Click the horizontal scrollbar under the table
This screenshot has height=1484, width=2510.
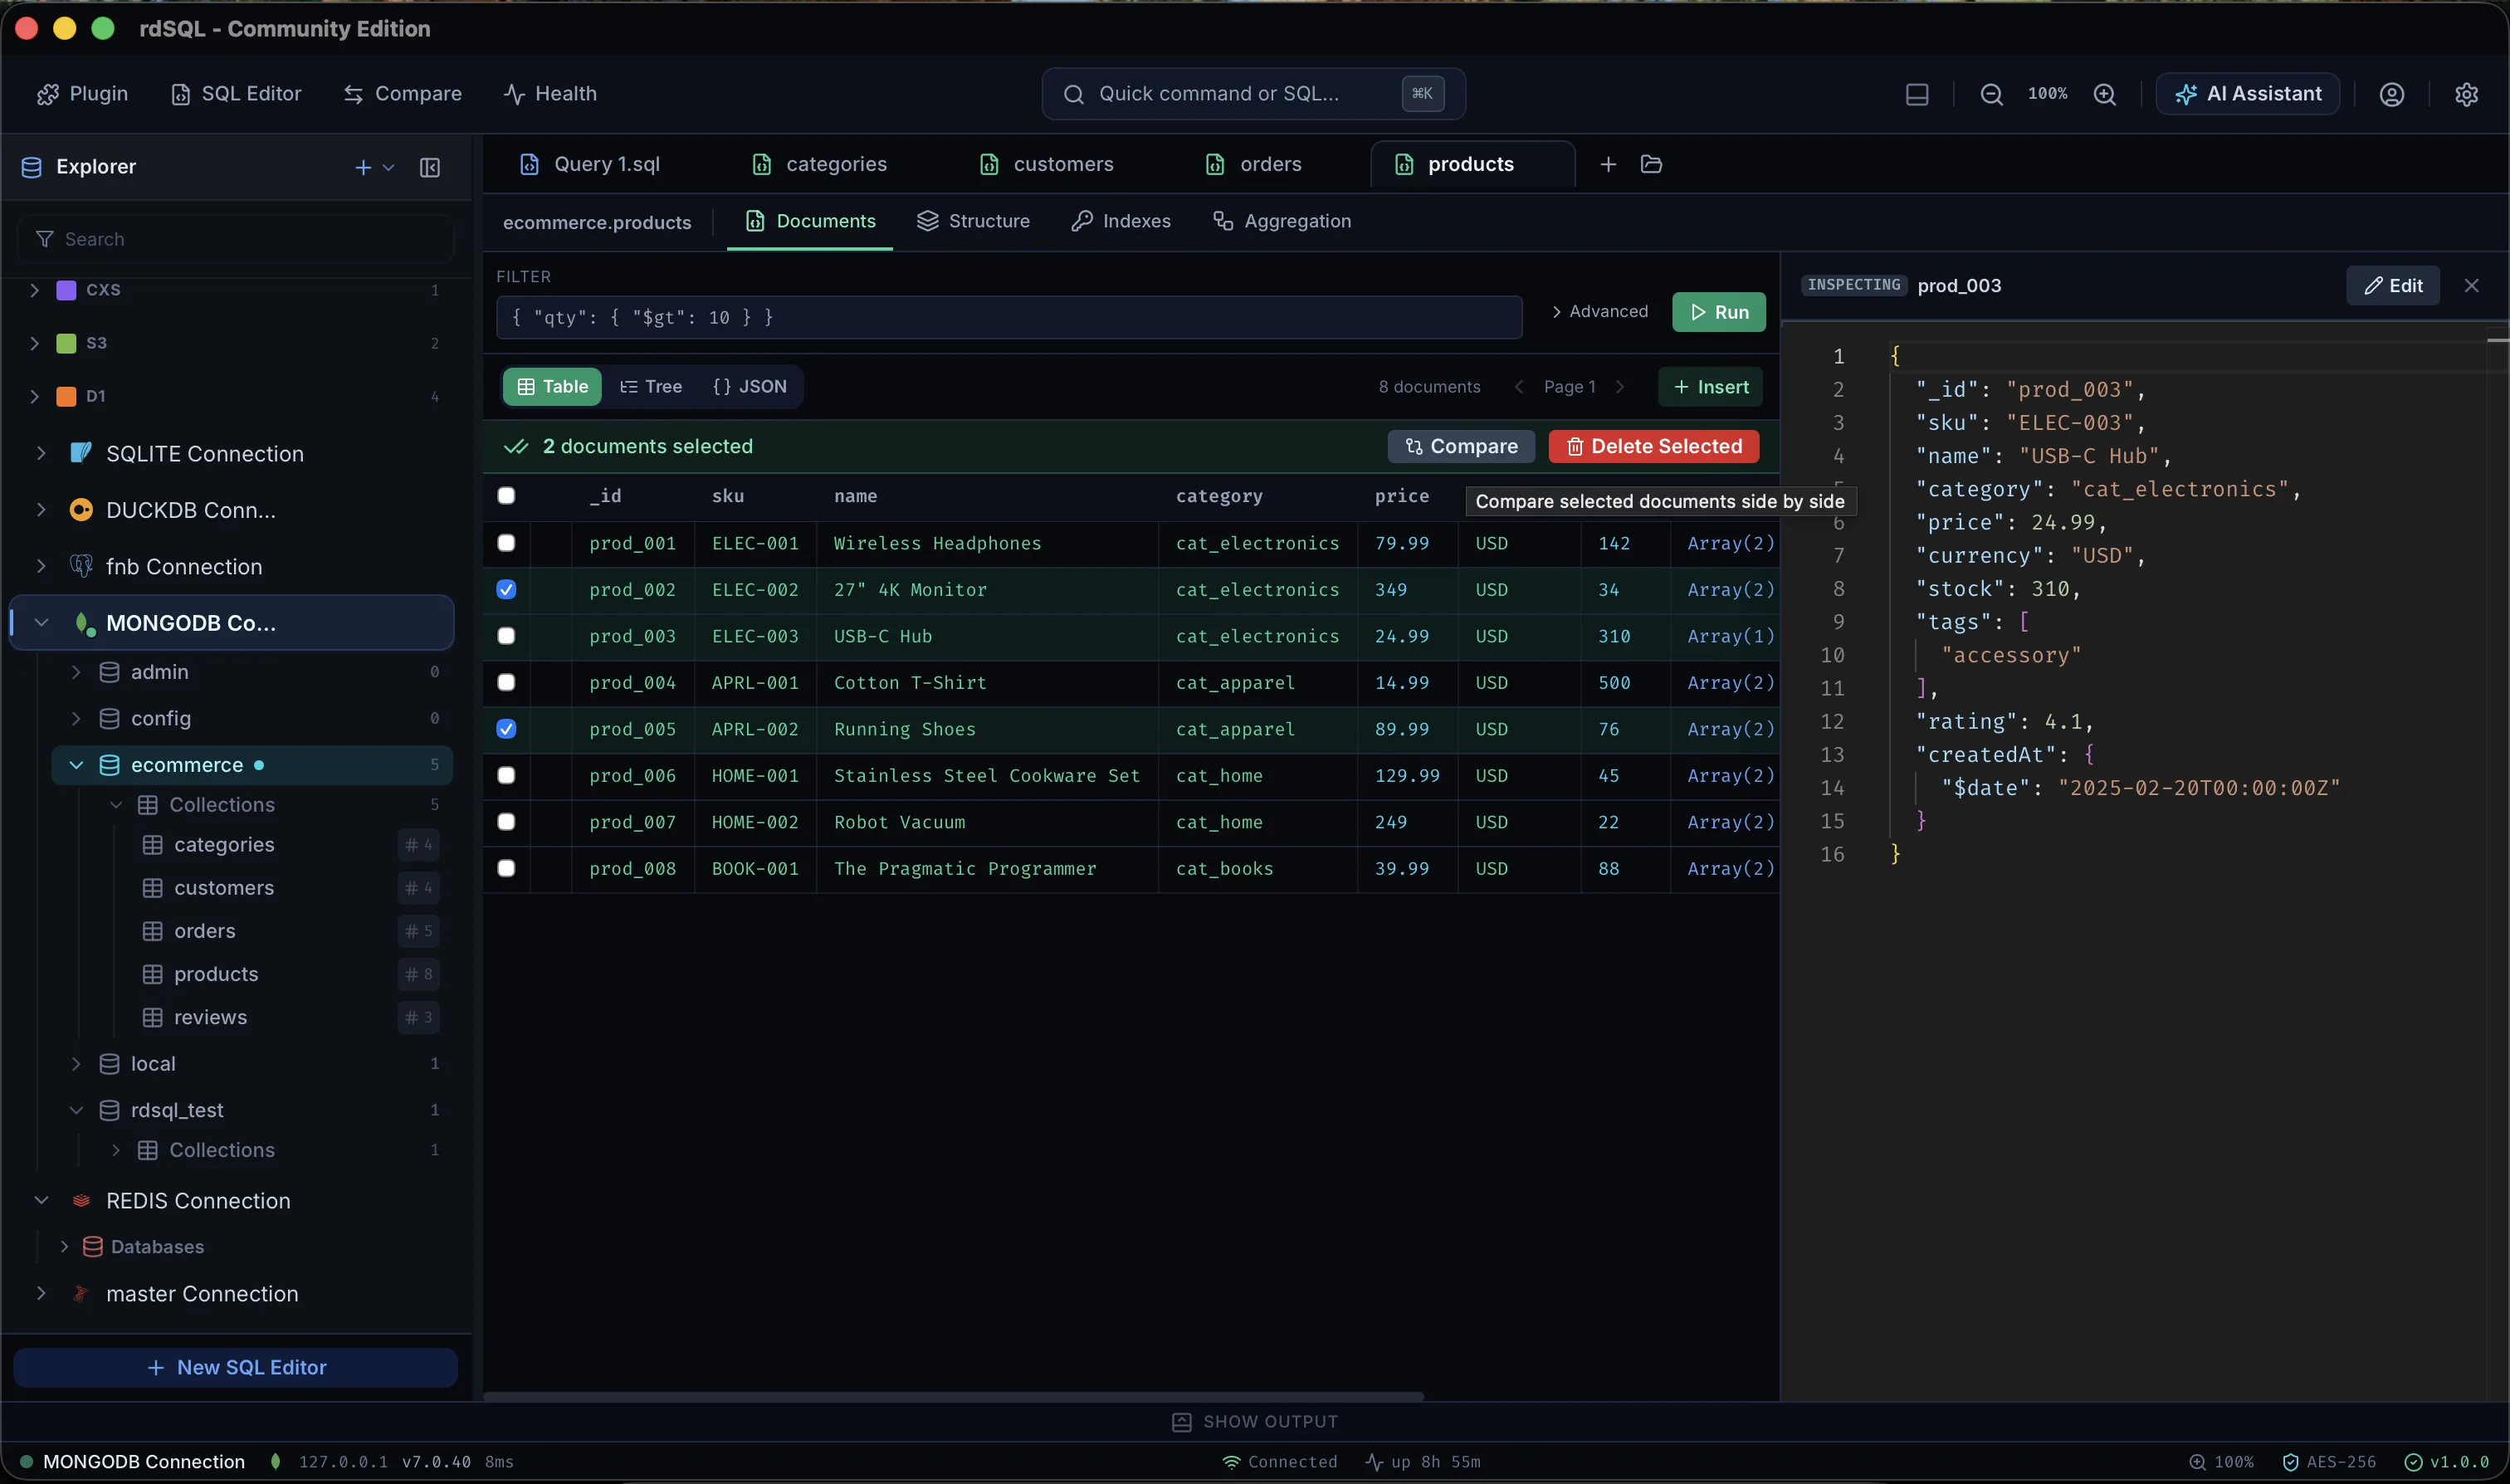point(953,1395)
